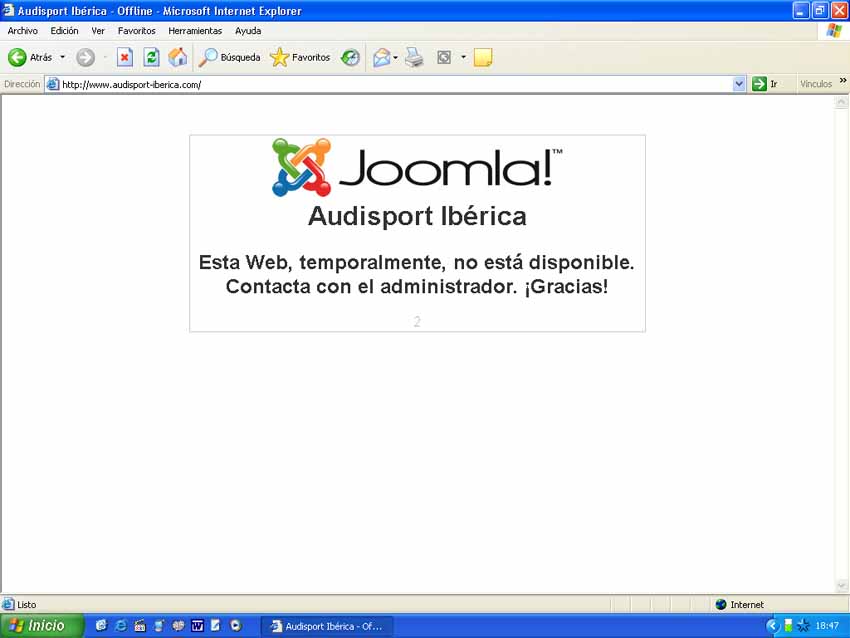Click the grey Forward arrow button

point(85,57)
